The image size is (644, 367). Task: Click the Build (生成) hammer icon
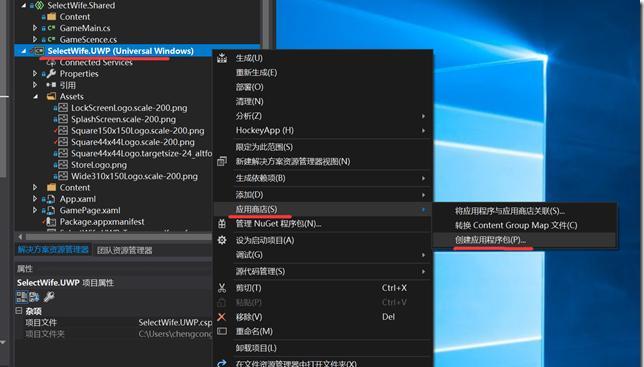pos(222,58)
